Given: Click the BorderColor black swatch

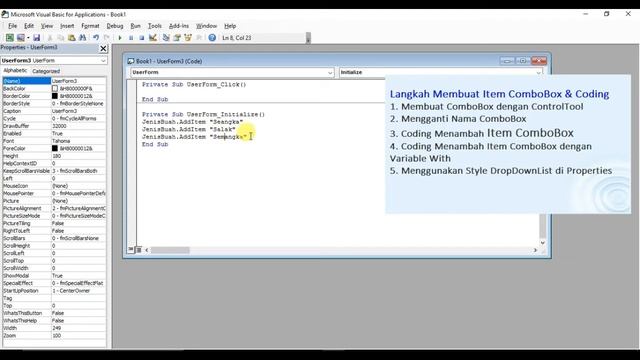Looking at the screenshot, I should point(55,96).
